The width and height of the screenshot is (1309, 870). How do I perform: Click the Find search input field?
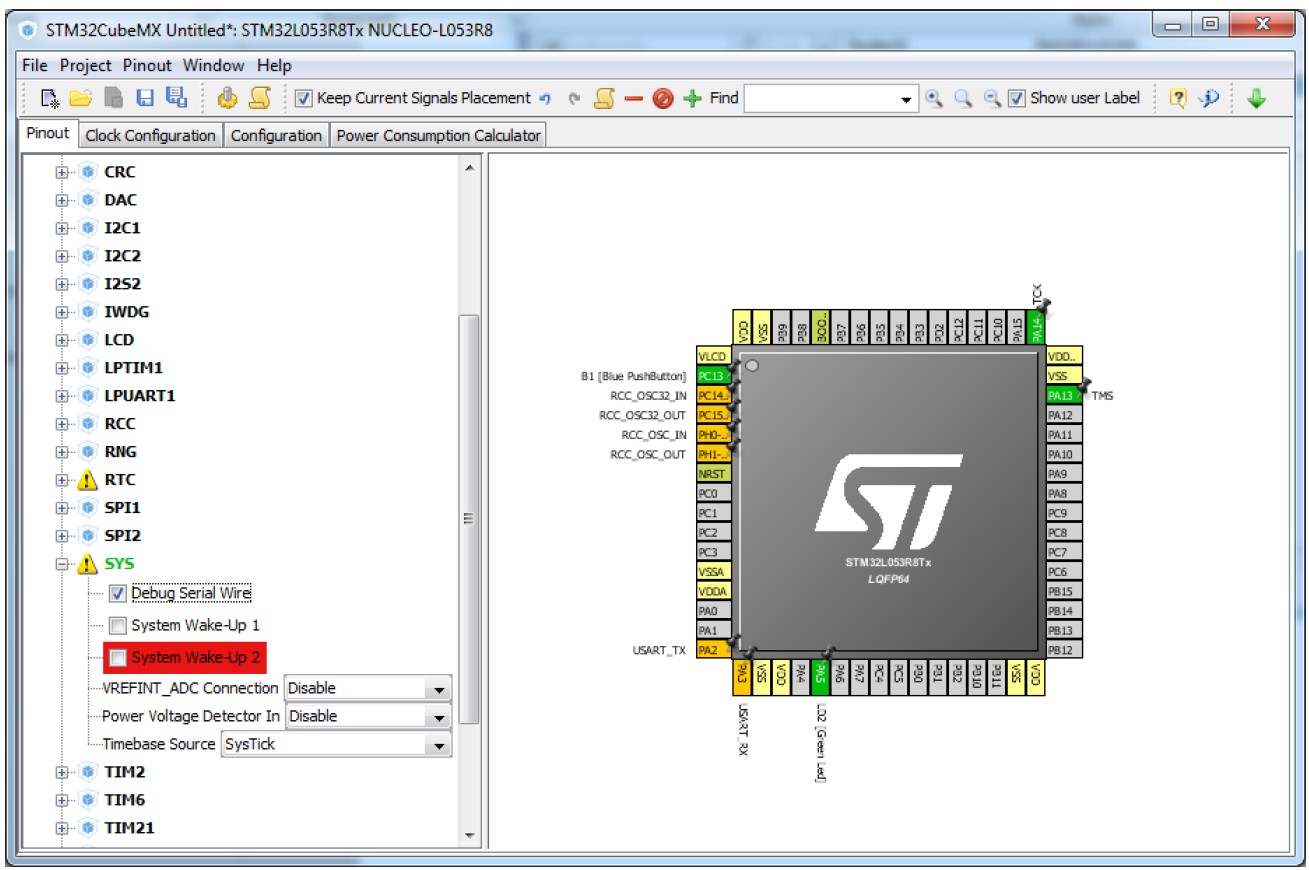coord(820,99)
